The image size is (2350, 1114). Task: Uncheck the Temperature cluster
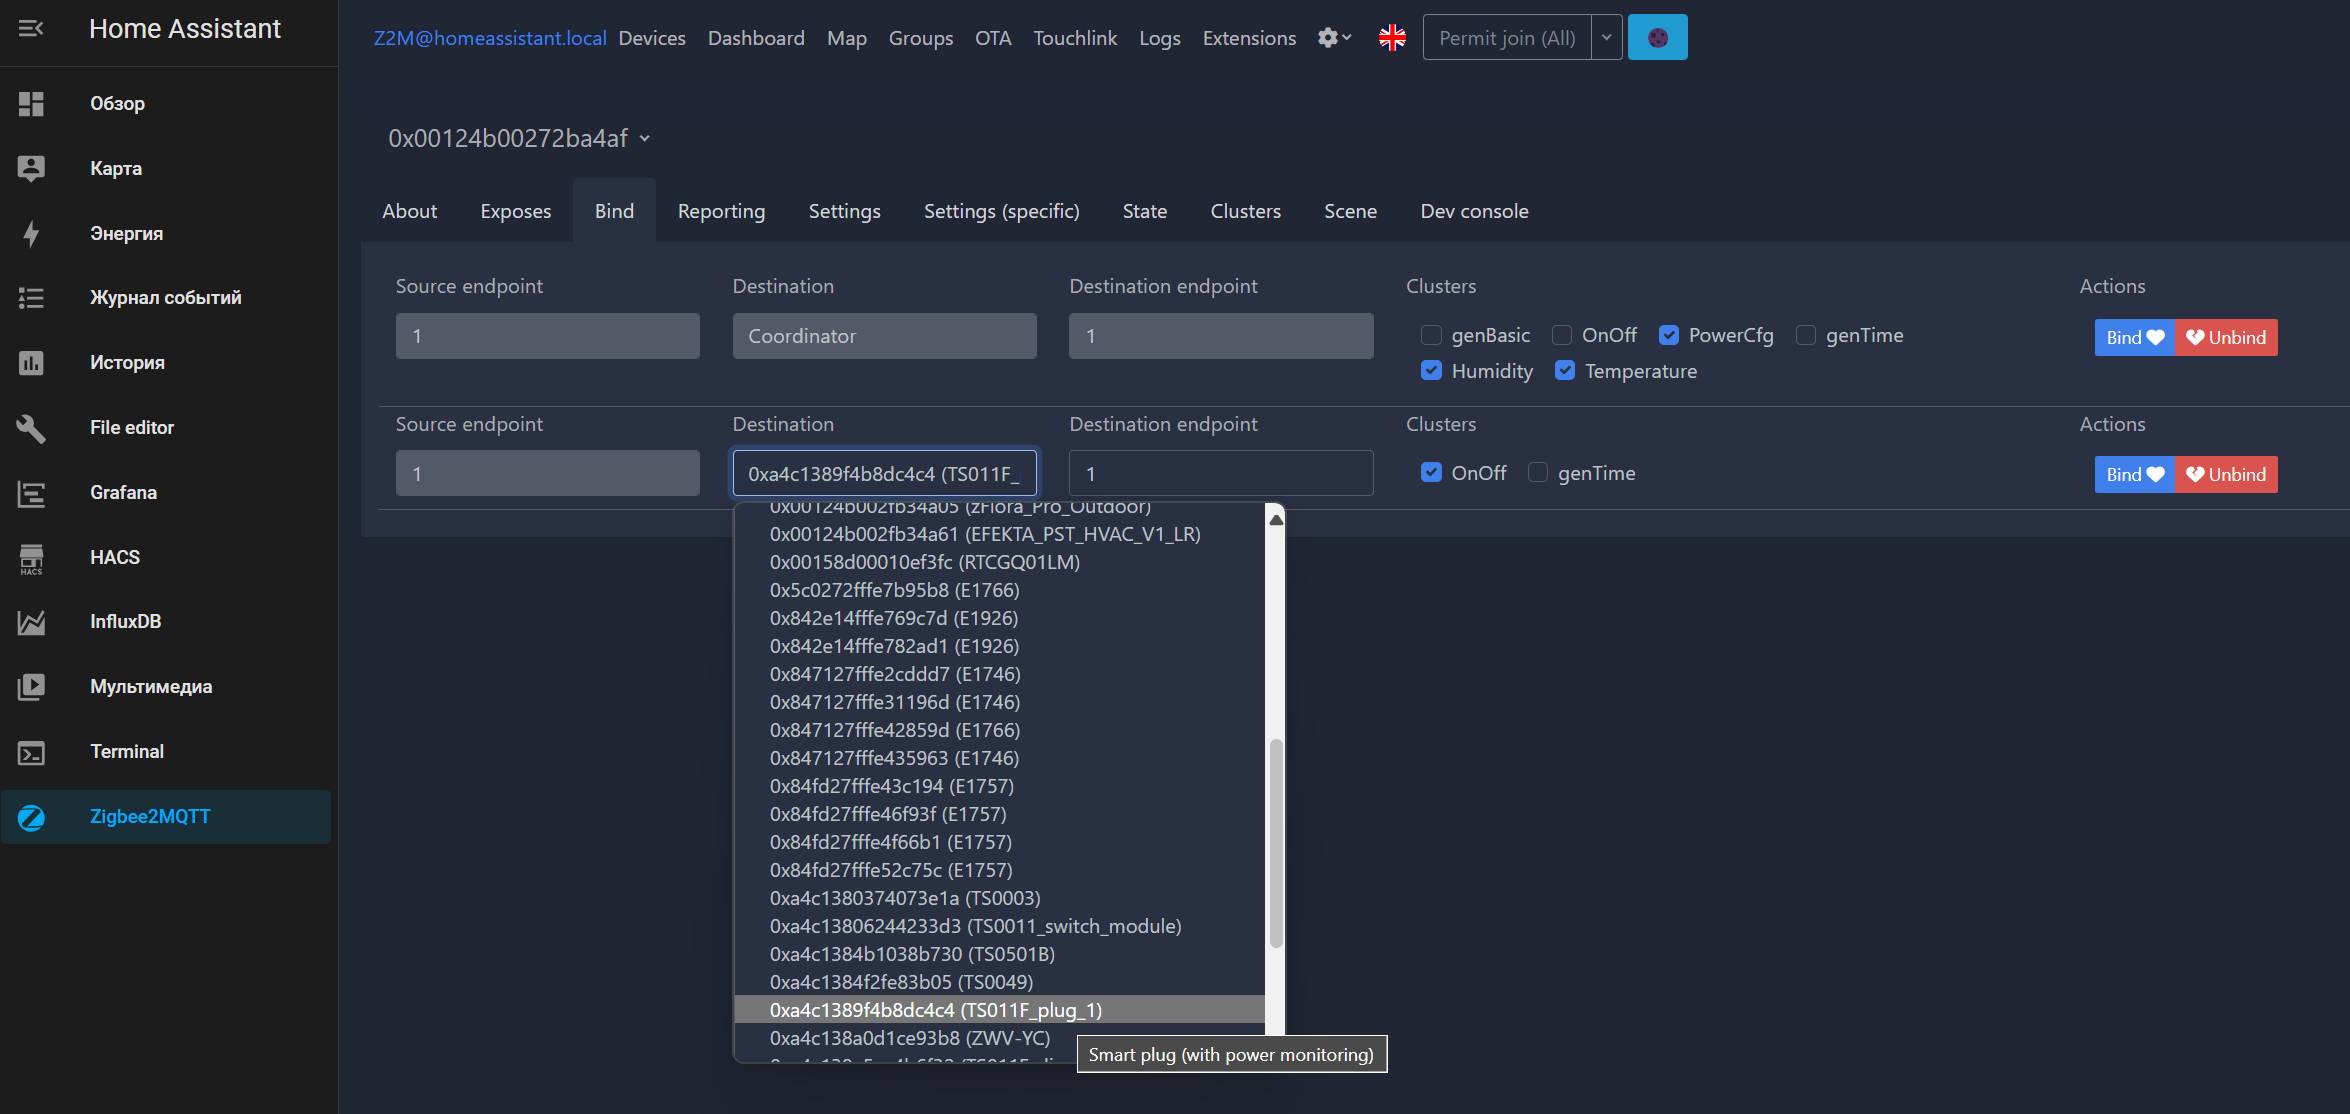pos(1565,371)
